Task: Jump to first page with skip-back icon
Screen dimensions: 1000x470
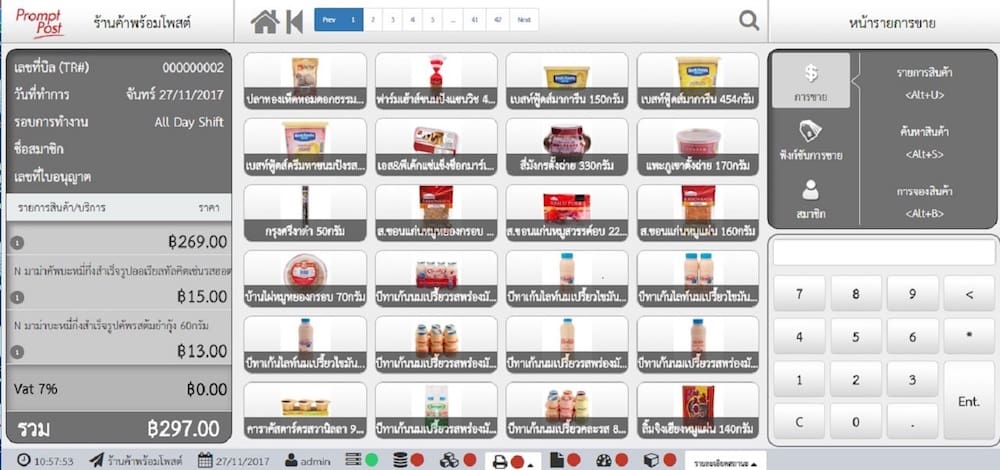Action: click(294, 21)
